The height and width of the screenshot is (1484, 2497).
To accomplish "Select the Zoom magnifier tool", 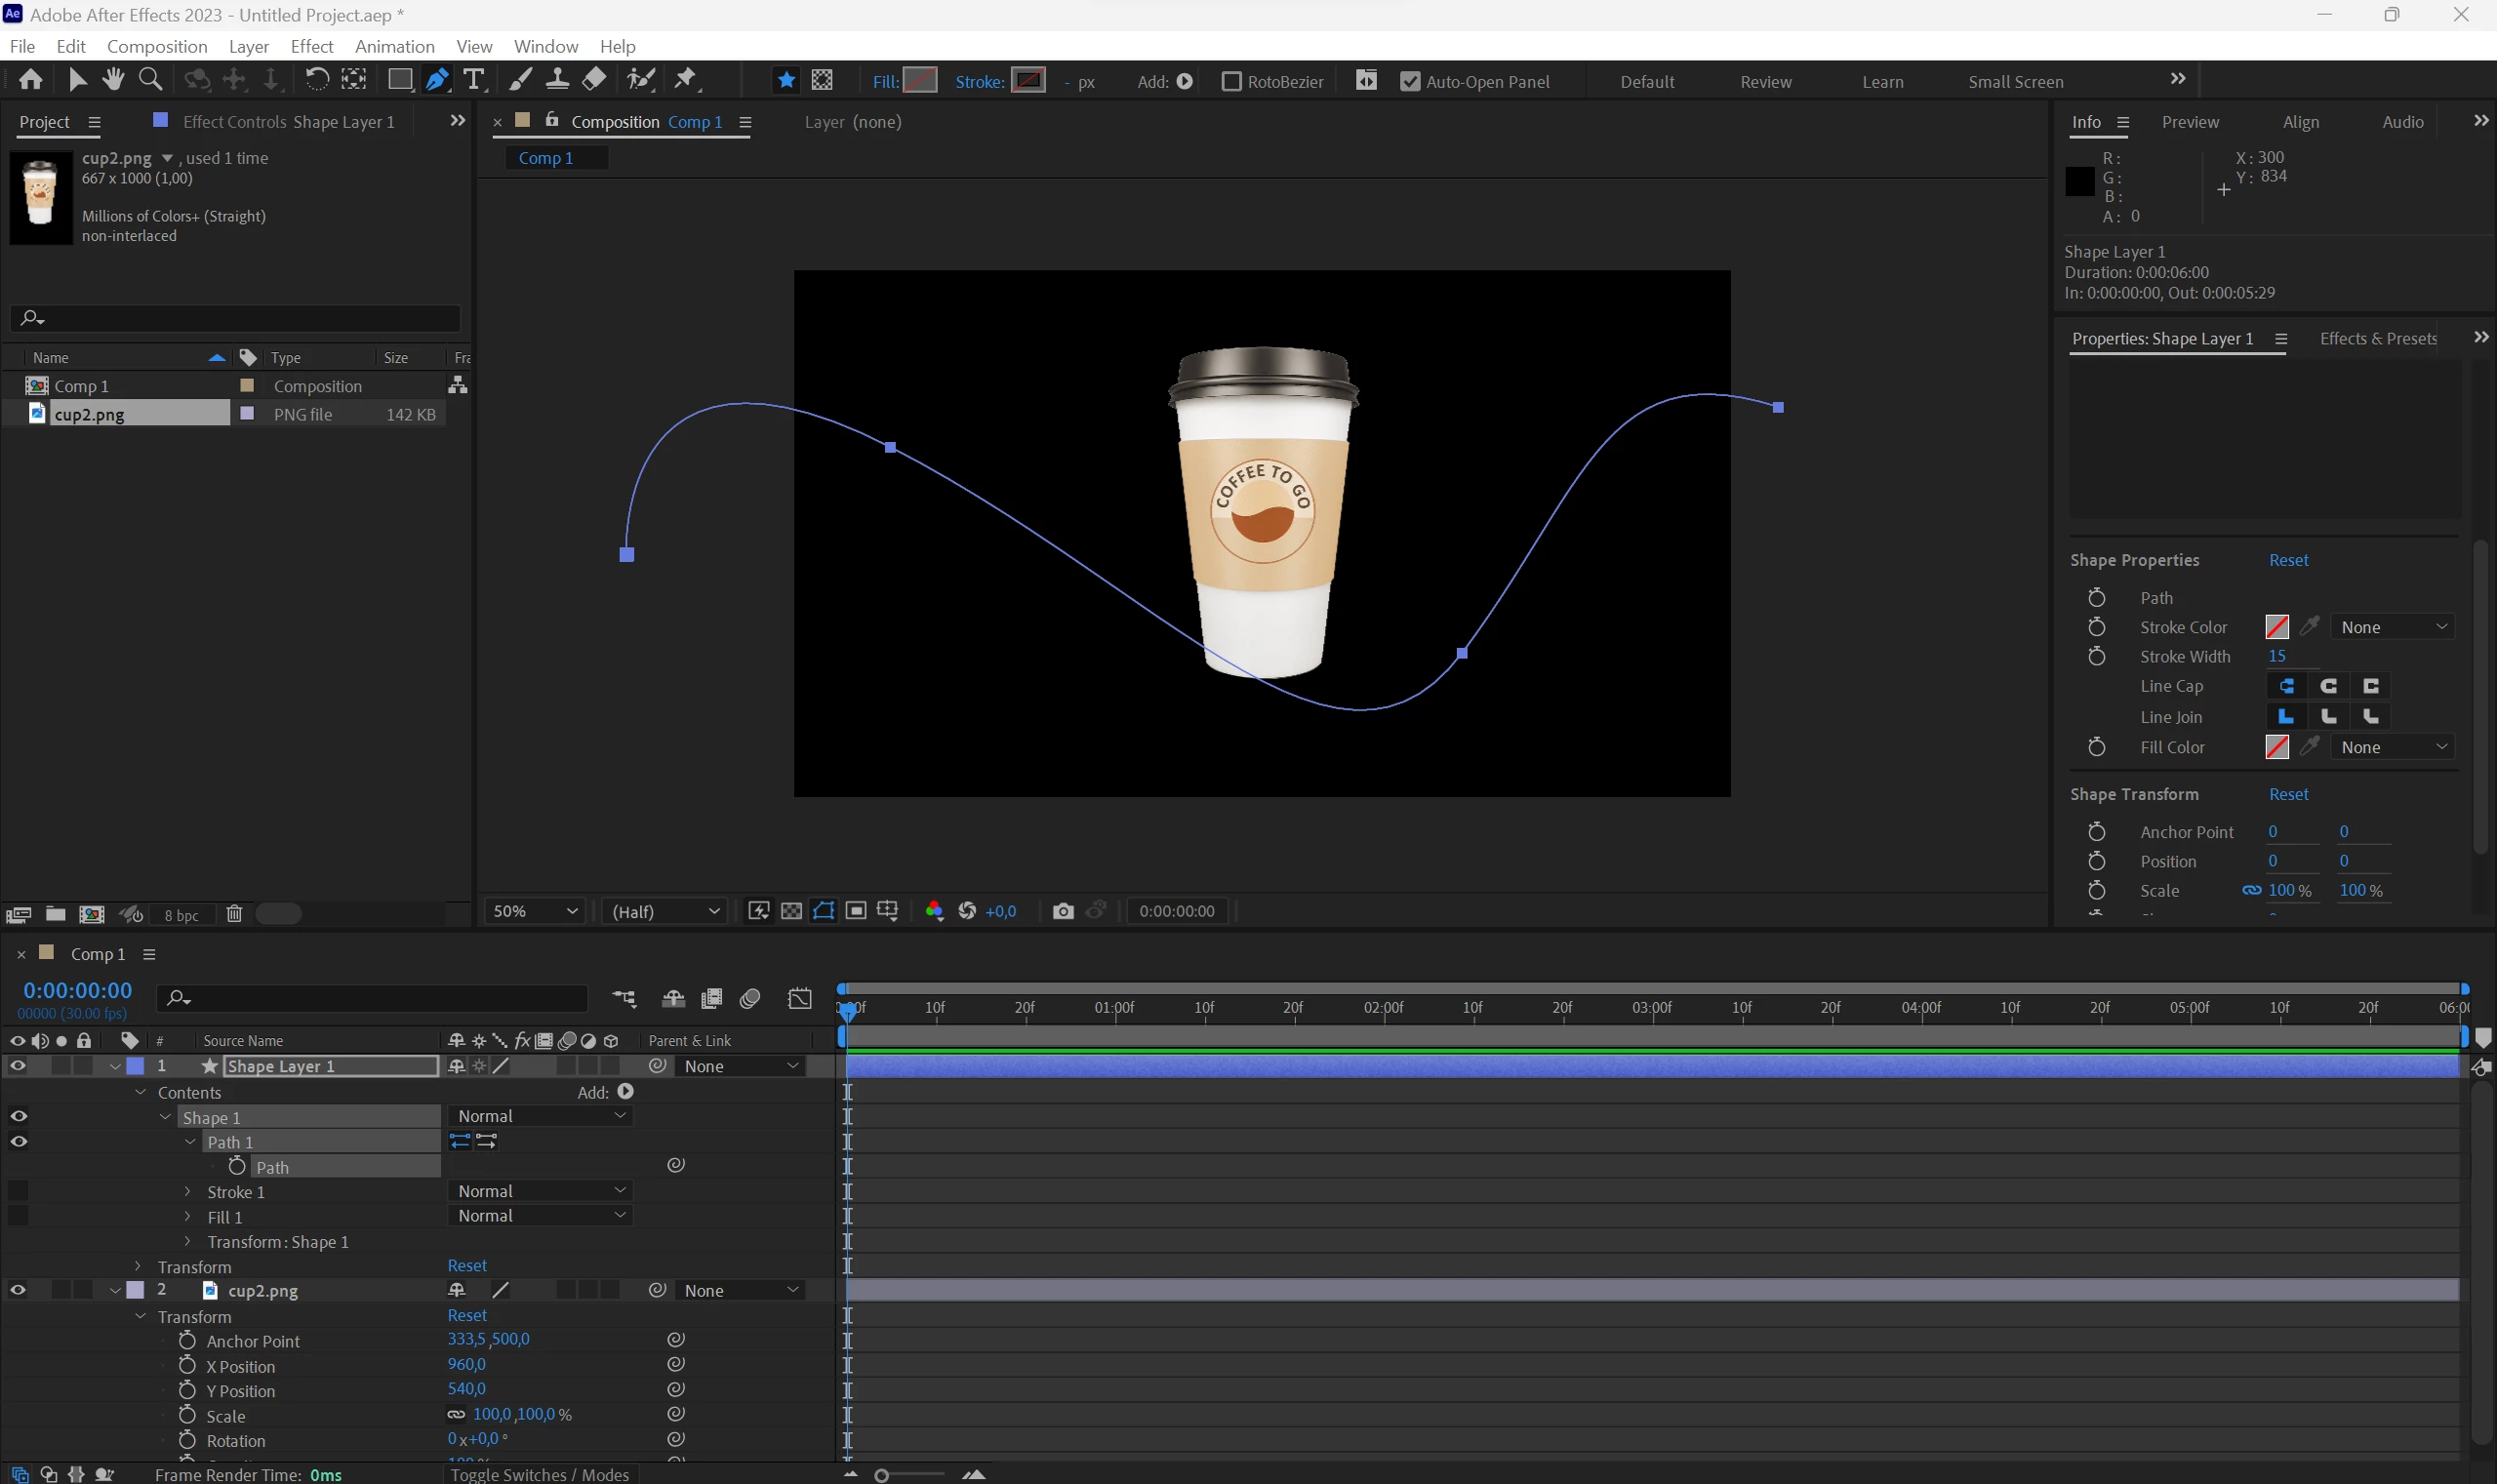I will pyautogui.click(x=150, y=79).
